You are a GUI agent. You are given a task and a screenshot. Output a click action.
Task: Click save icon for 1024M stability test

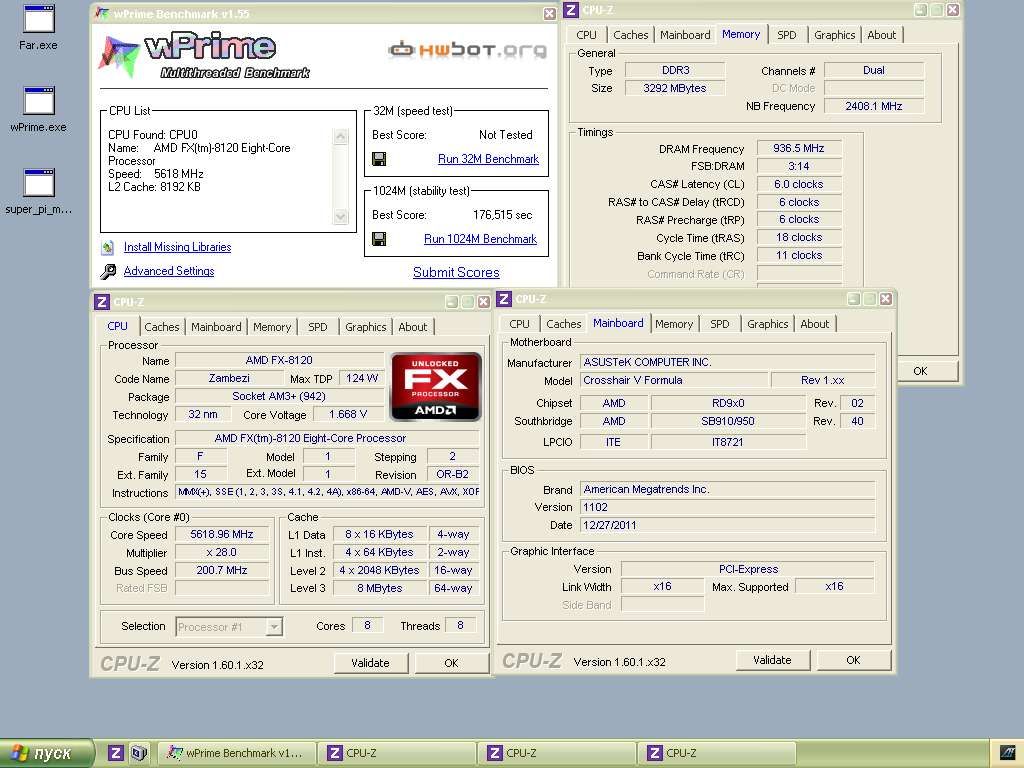pos(379,239)
